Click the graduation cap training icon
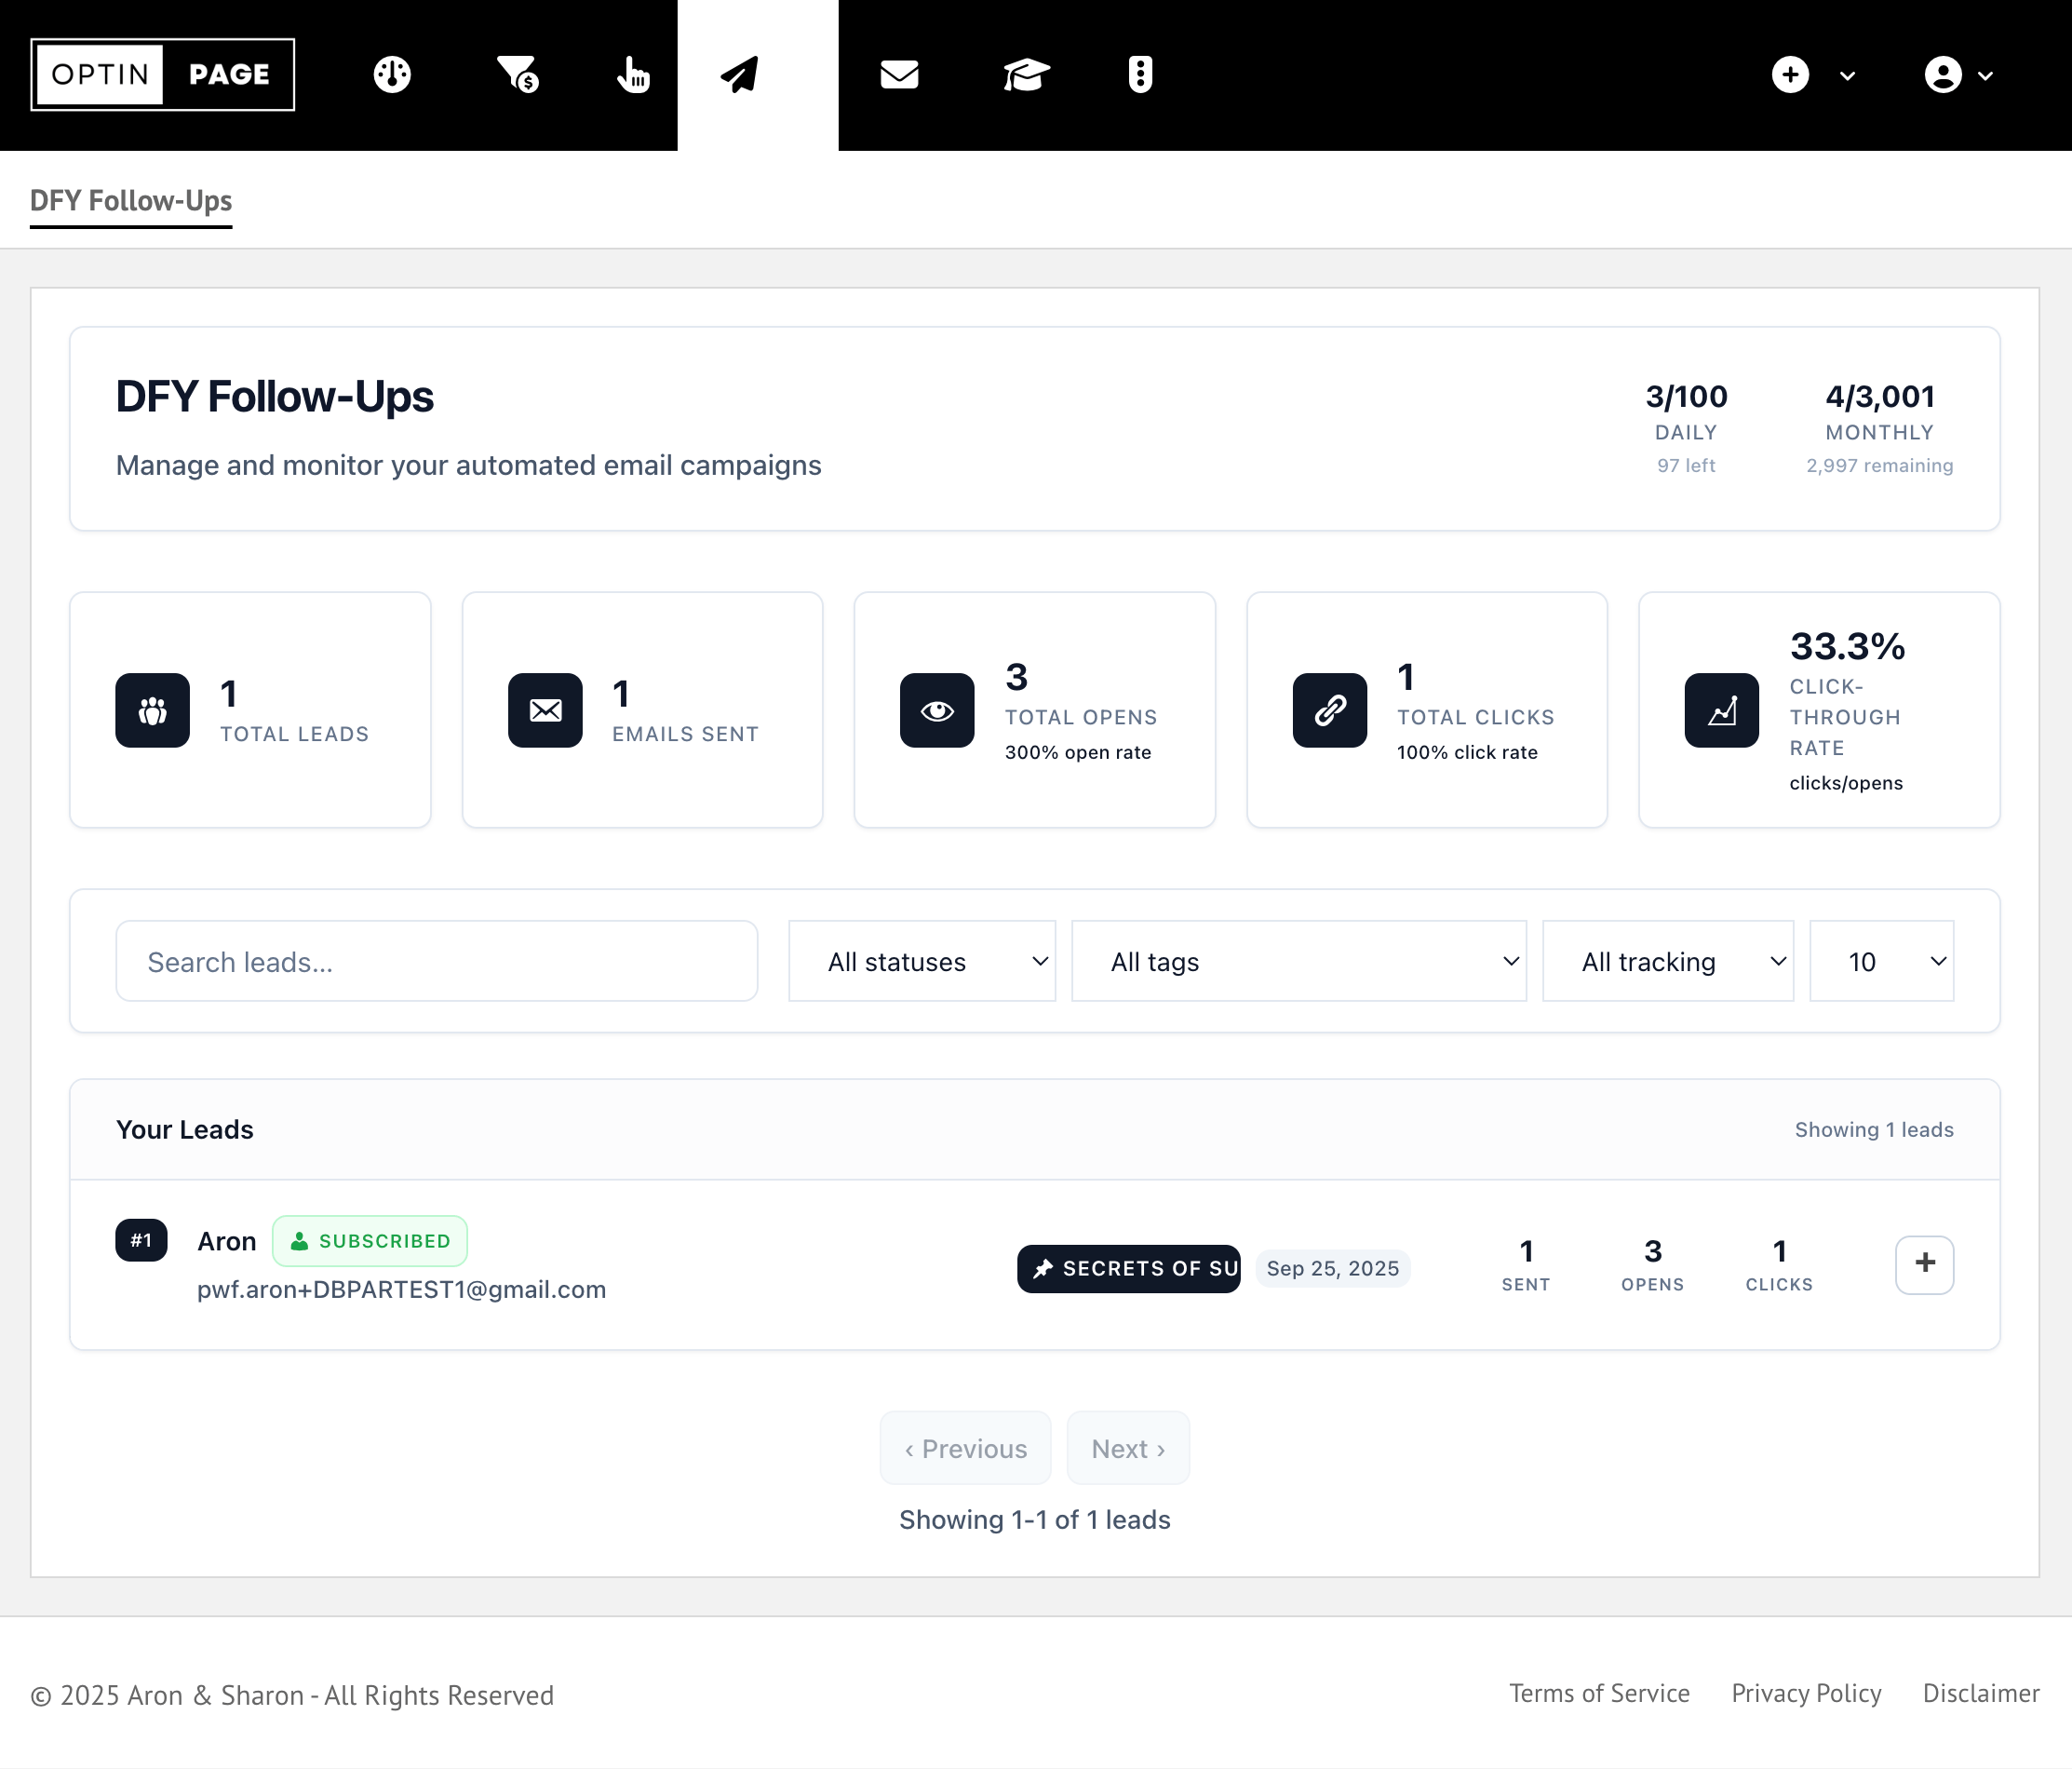Viewport: 2072px width, 1769px height. click(1026, 75)
